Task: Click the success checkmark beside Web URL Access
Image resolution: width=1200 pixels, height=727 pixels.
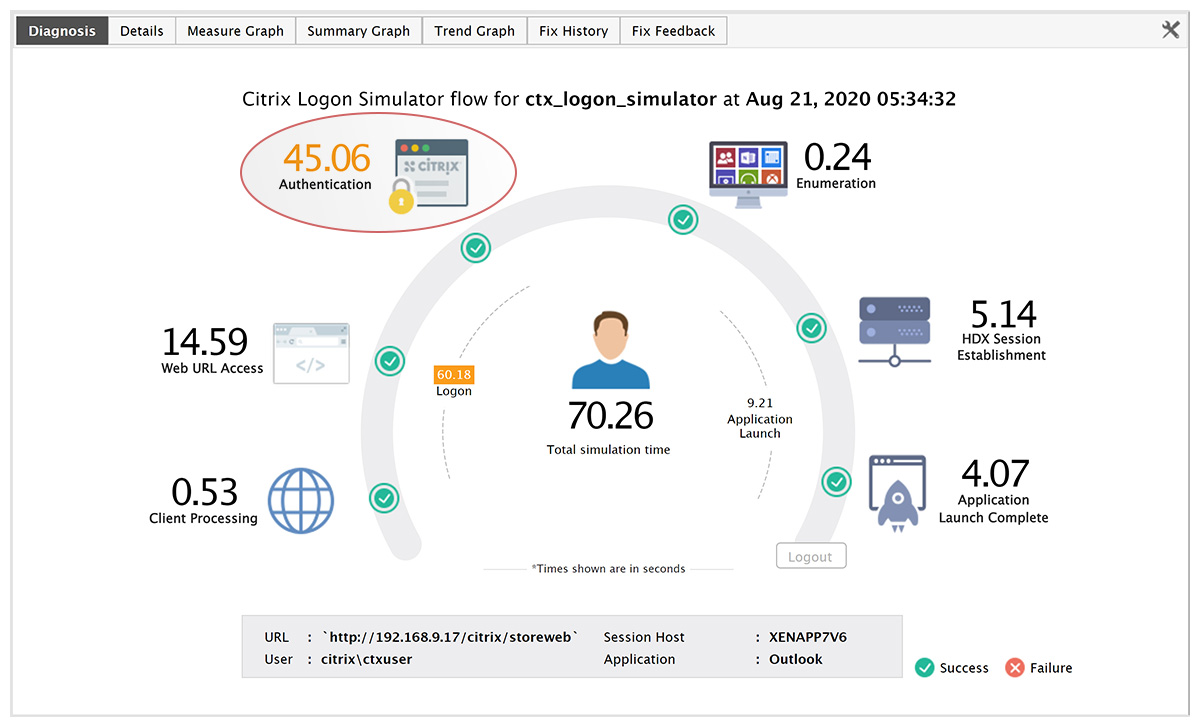Action: [x=390, y=361]
